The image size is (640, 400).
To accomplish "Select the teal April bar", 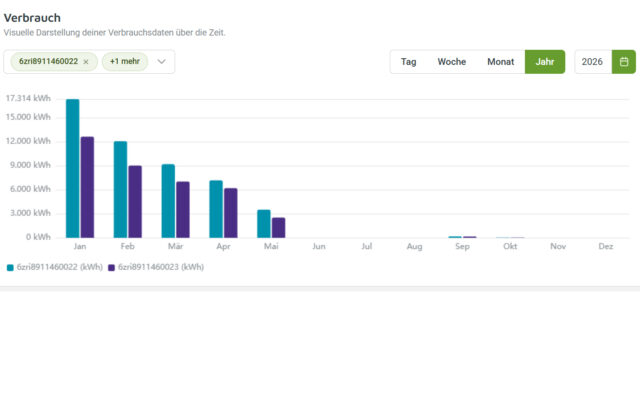I will click(x=216, y=209).
